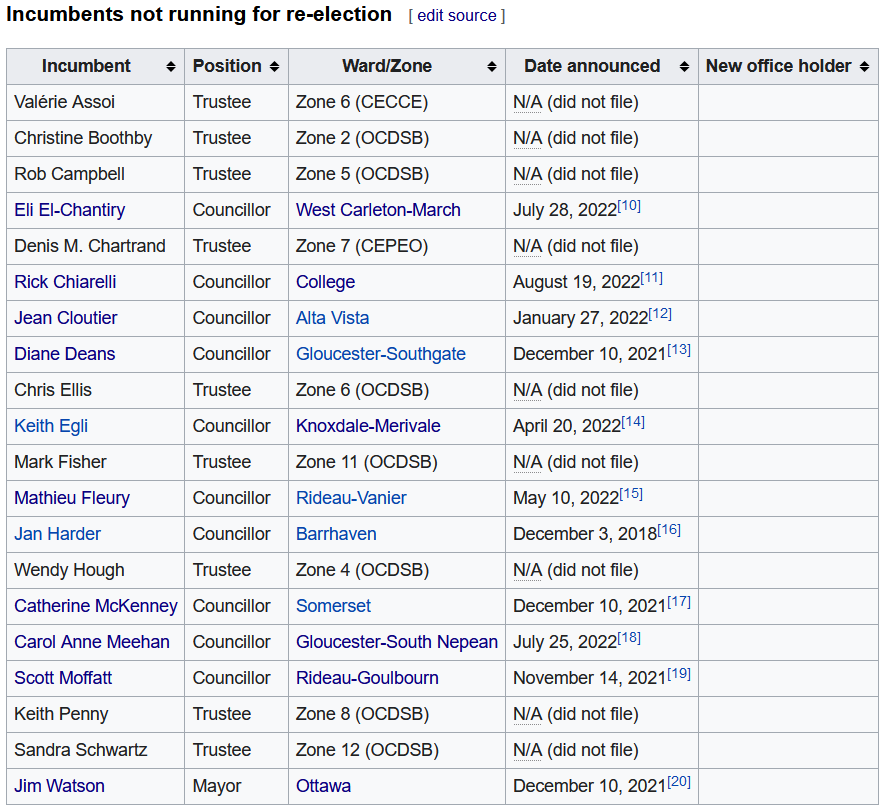
Task: Follow the Gloucester-South Nepean ward link
Action: [x=397, y=642]
